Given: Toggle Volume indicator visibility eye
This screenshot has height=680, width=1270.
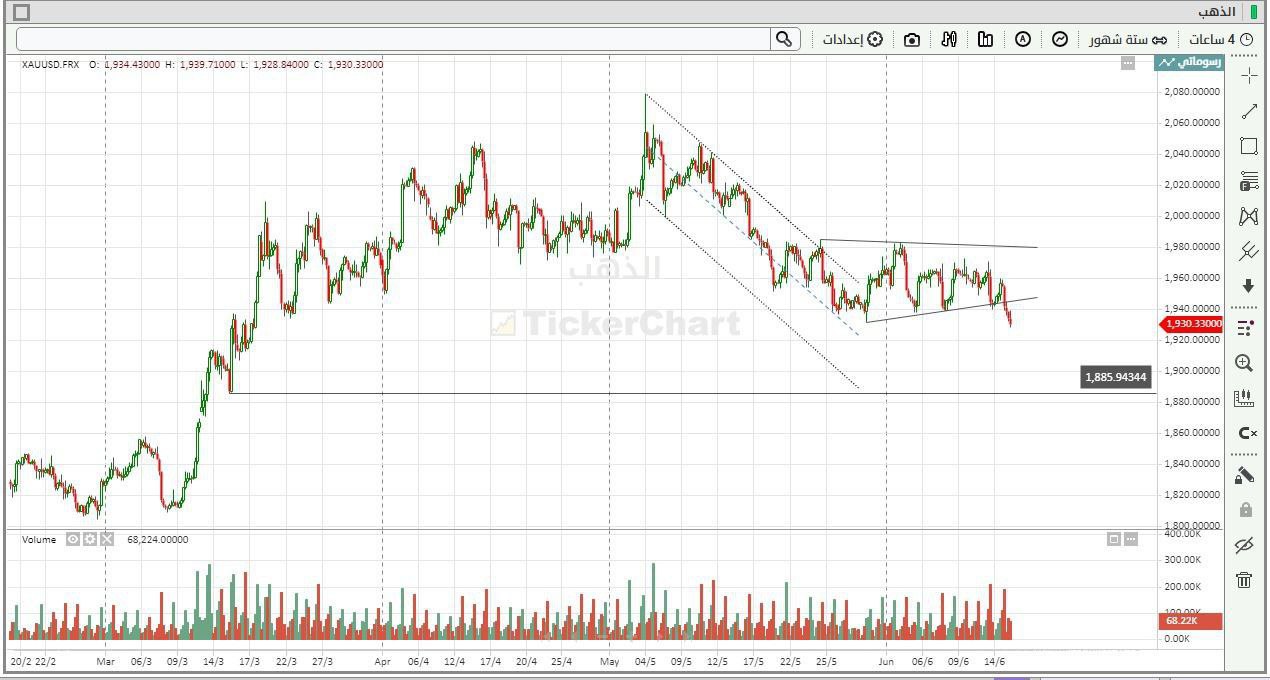Looking at the screenshot, I should [73, 539].
